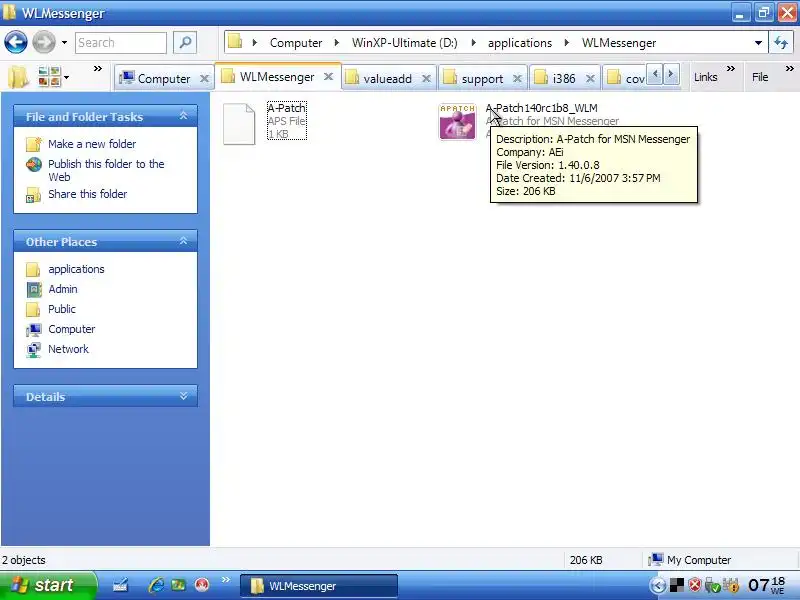This screenshot has width=800, height=600.
Task: Click the Folders toolbar icon
Action: [18, 78]
